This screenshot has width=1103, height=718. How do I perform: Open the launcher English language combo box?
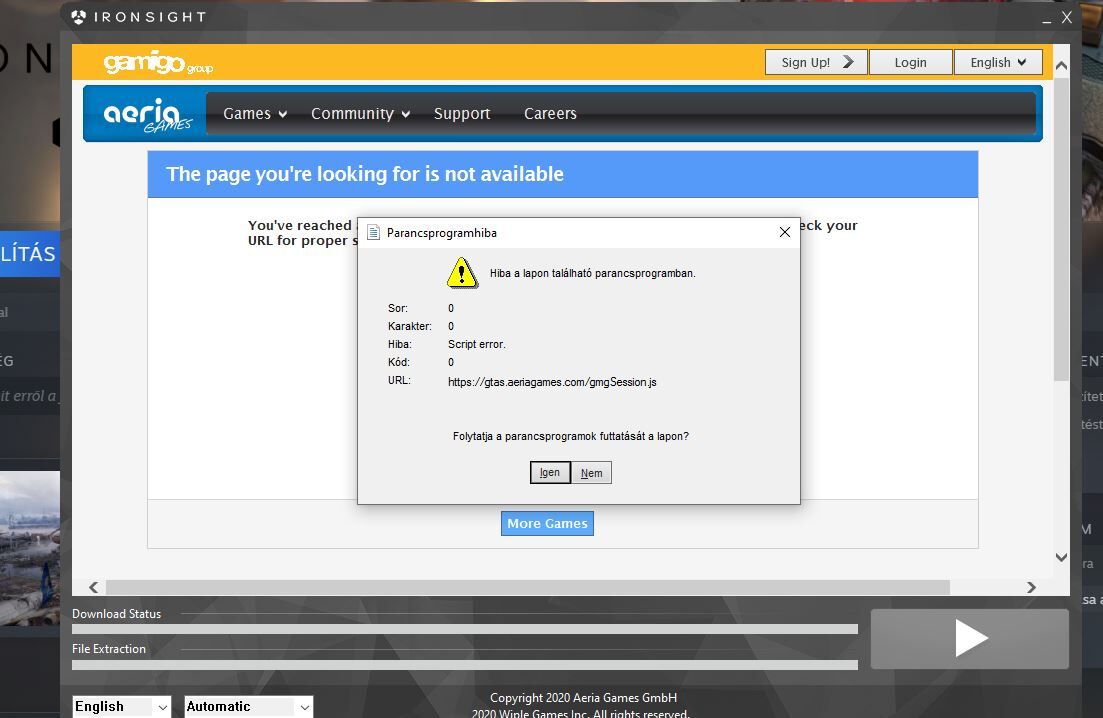click(122, 707)
